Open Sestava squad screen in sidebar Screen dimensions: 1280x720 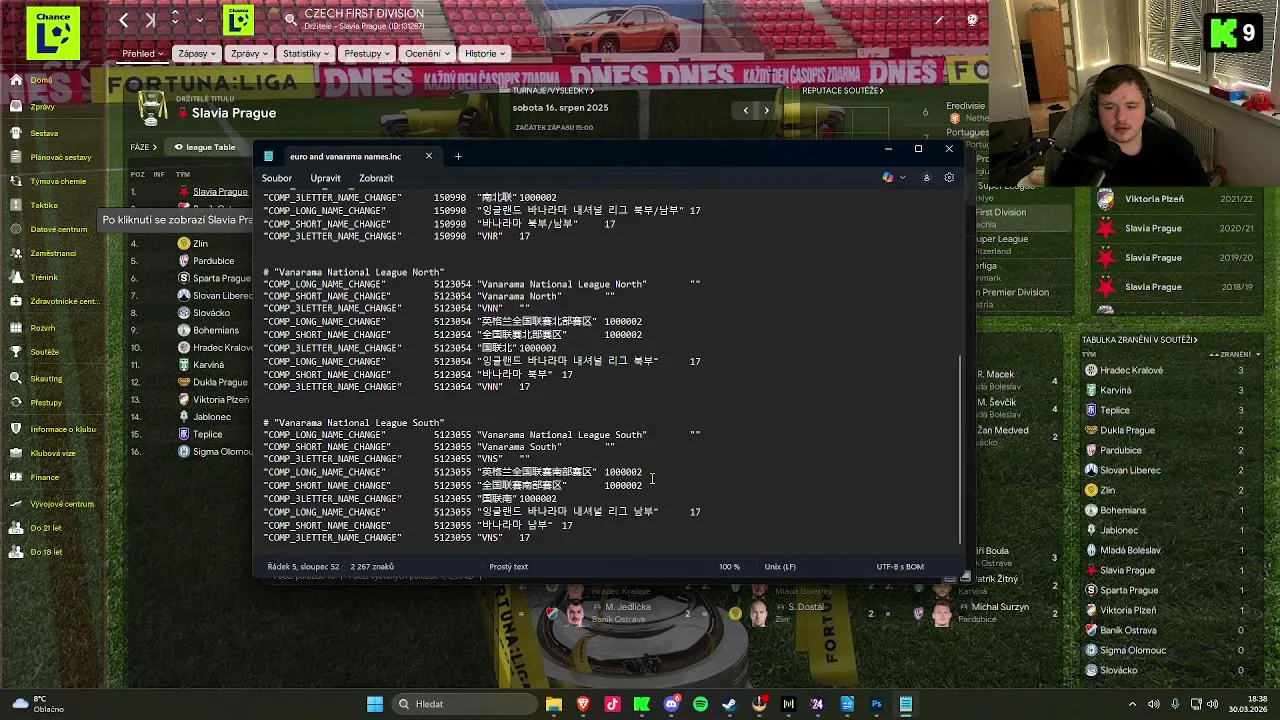coord(44,133)
